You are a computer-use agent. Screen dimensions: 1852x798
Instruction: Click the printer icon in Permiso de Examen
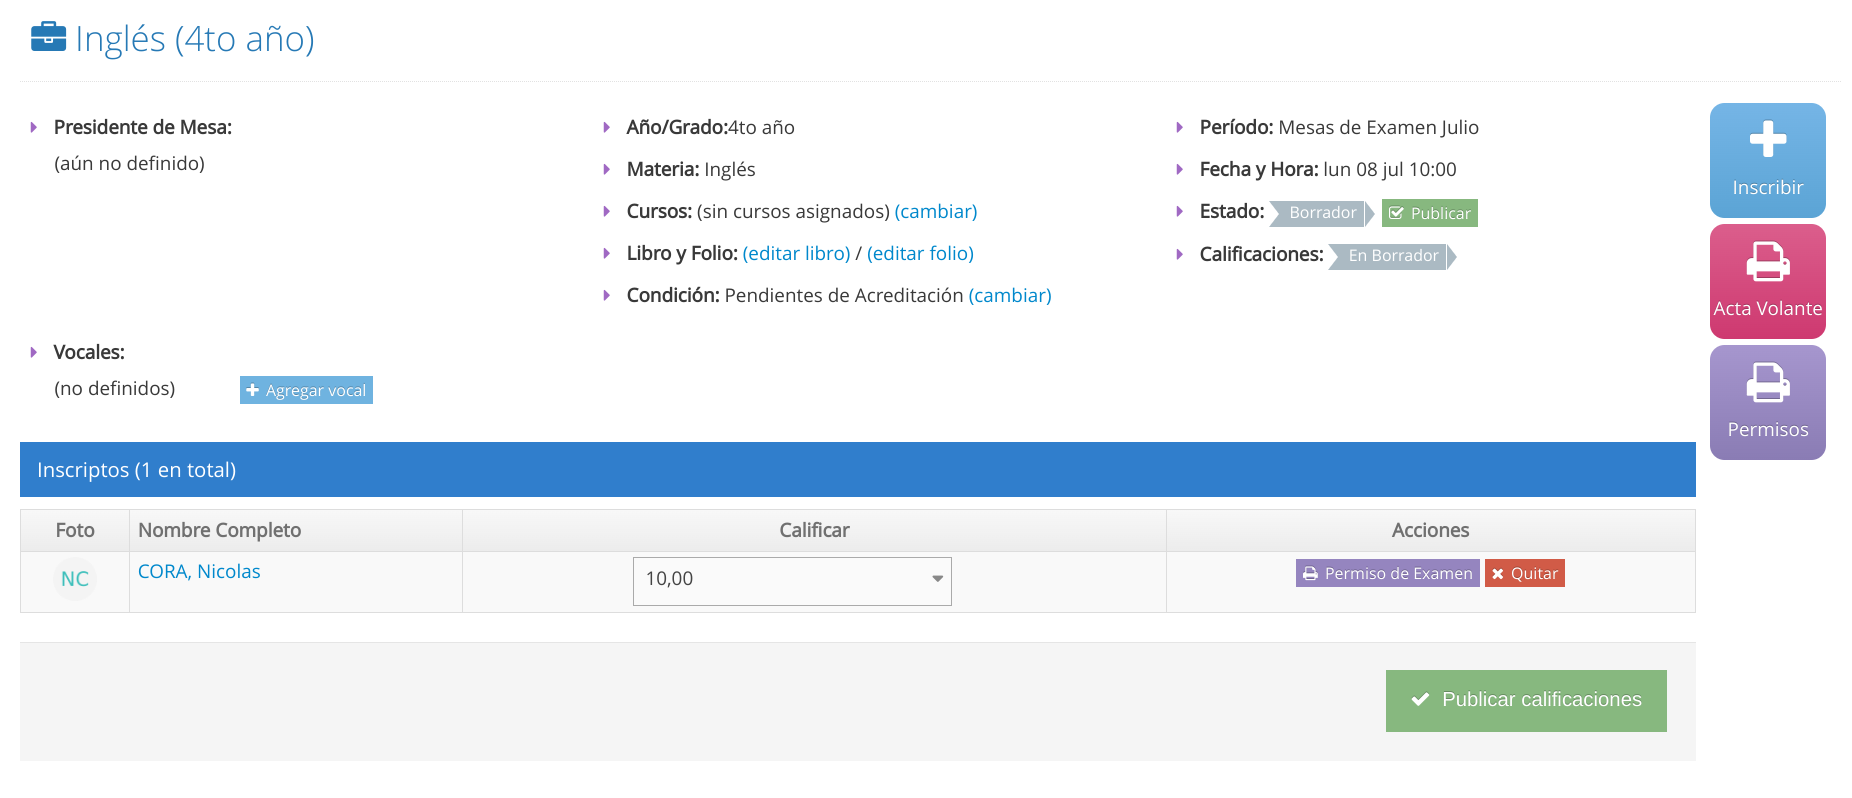click(1310, 574)
